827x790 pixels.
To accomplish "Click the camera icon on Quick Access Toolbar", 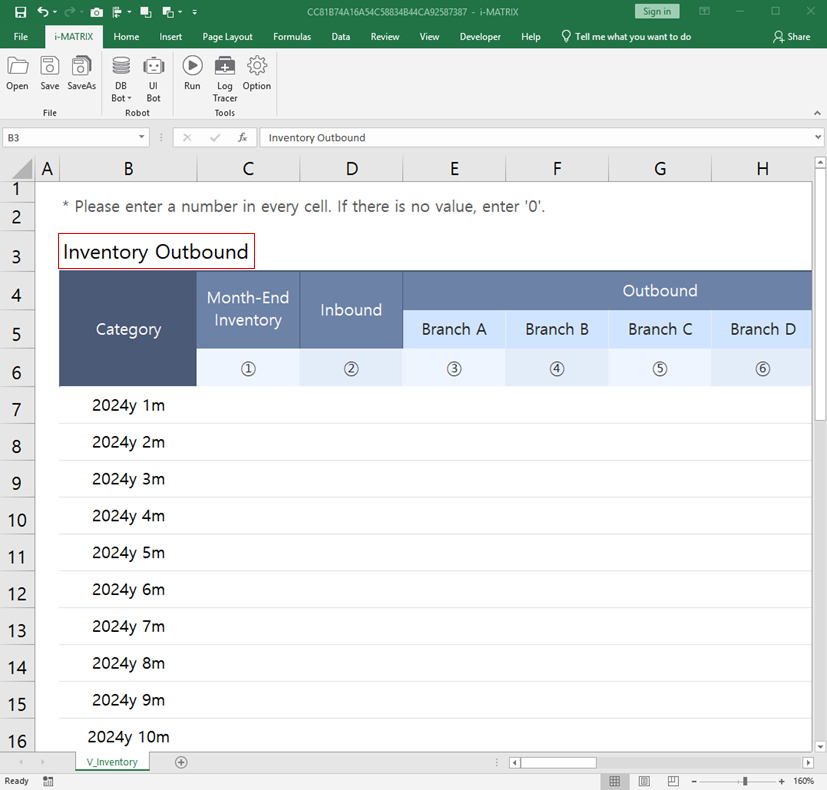I will [96, 11].
